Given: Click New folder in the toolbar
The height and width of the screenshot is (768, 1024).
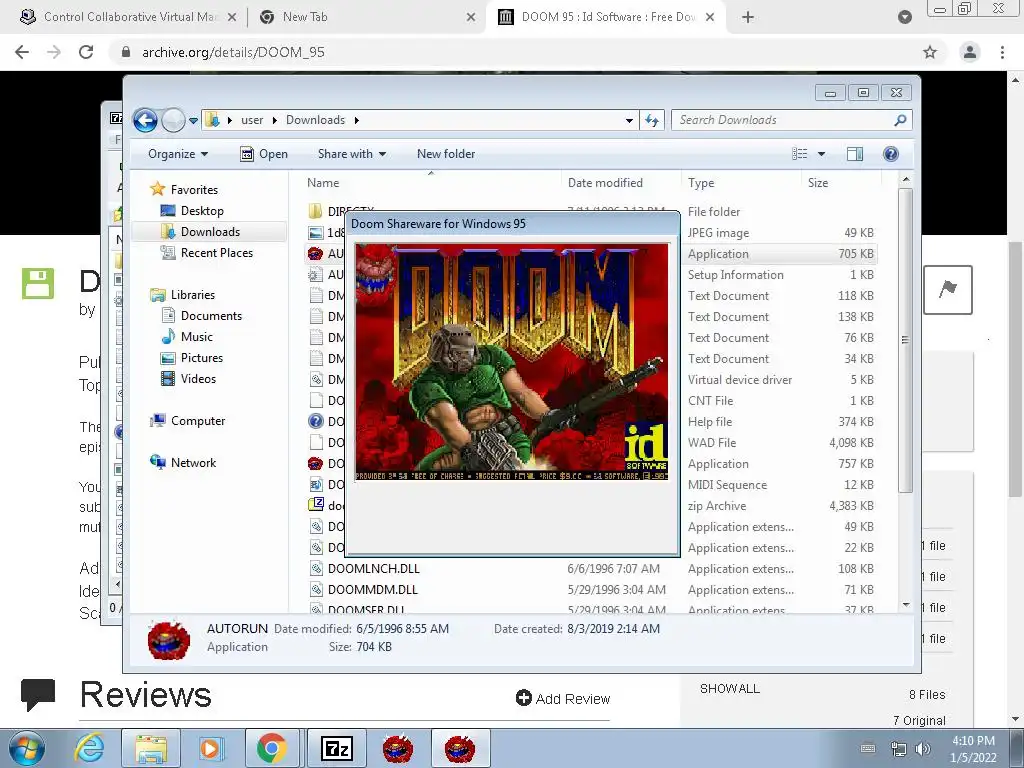Looking at the screenshot, I should click(446, 154).
